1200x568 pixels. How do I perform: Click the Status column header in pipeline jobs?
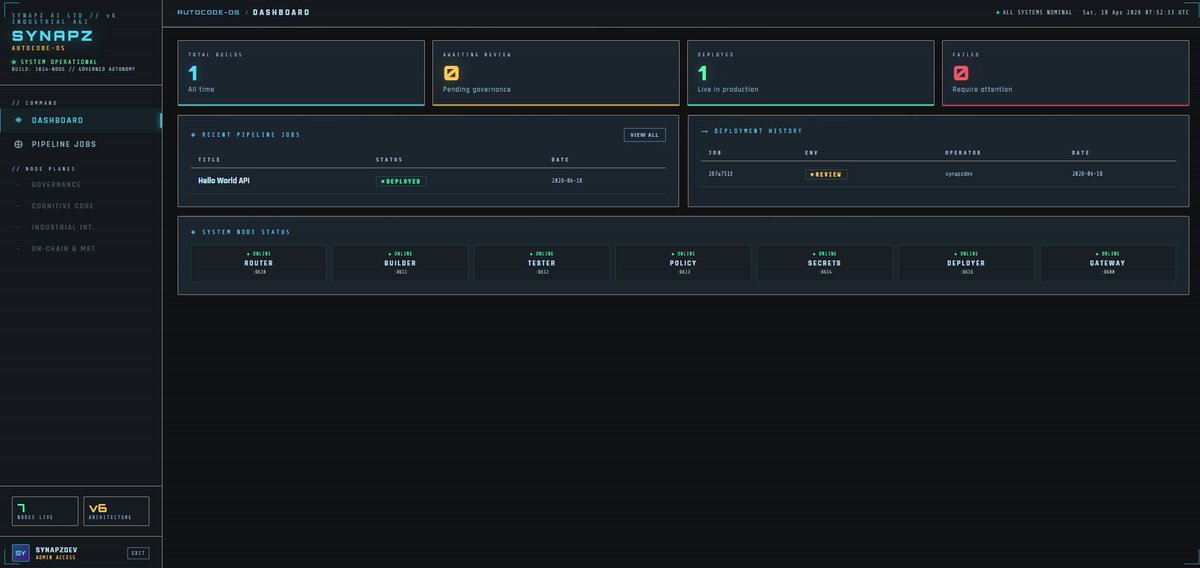pos(390,160)
